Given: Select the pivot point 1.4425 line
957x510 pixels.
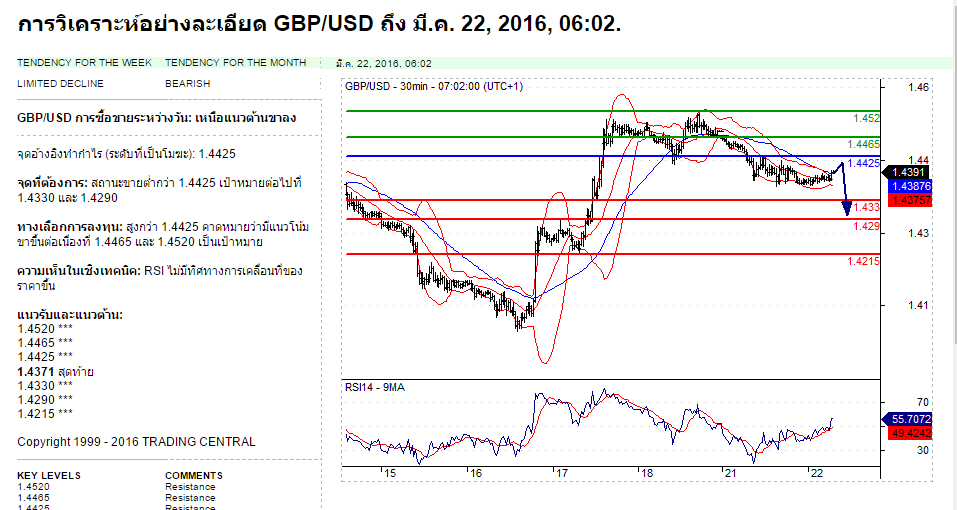Looking at the screenshot, I should click(126, 154).
